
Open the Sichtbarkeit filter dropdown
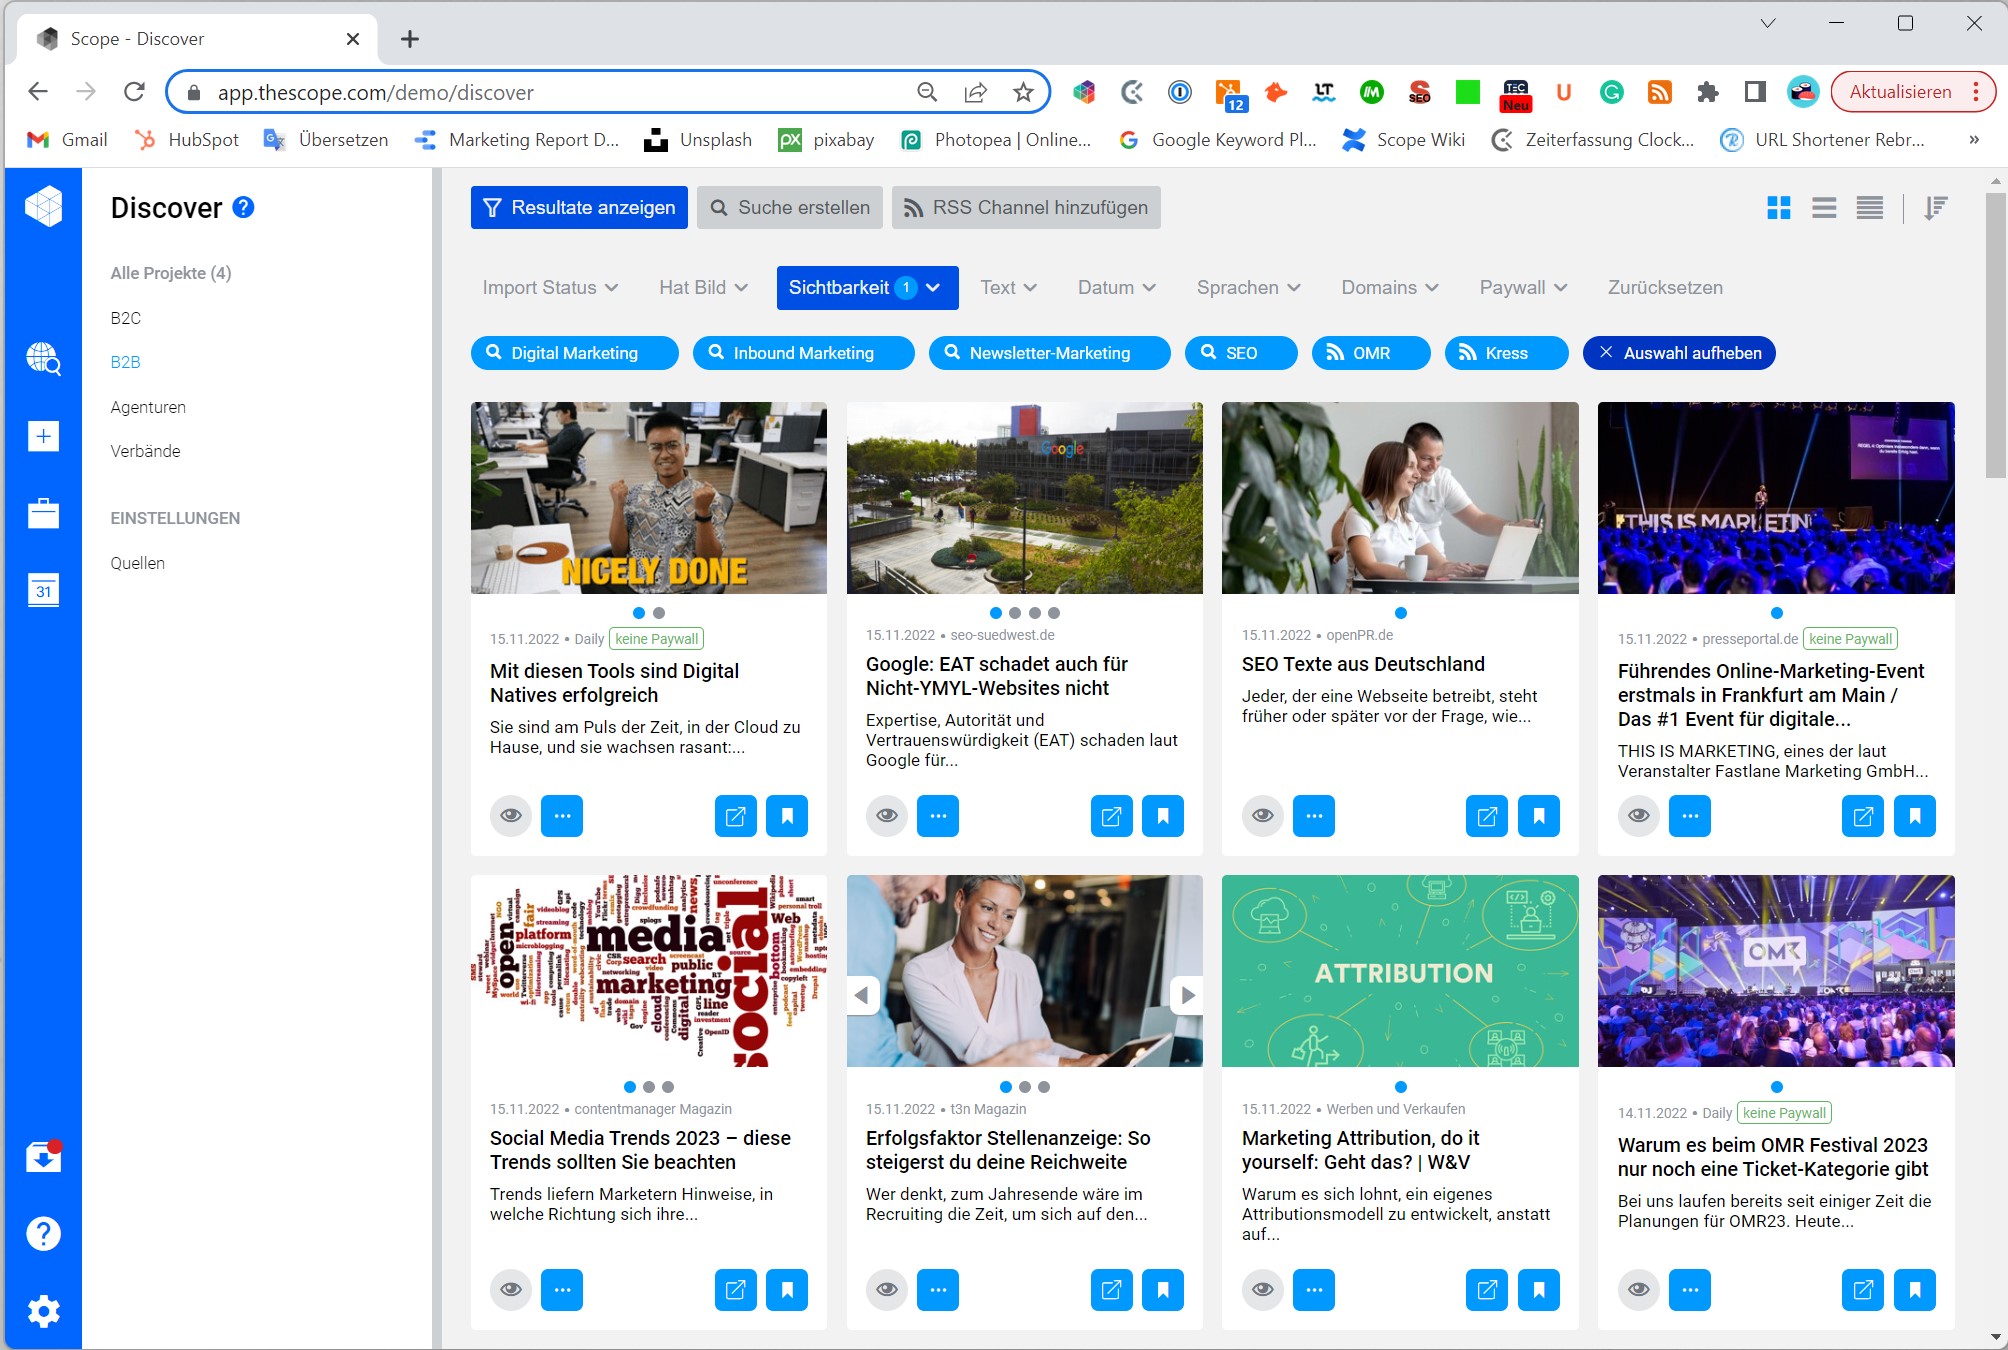pyautogui.click(x=867, y=288)
